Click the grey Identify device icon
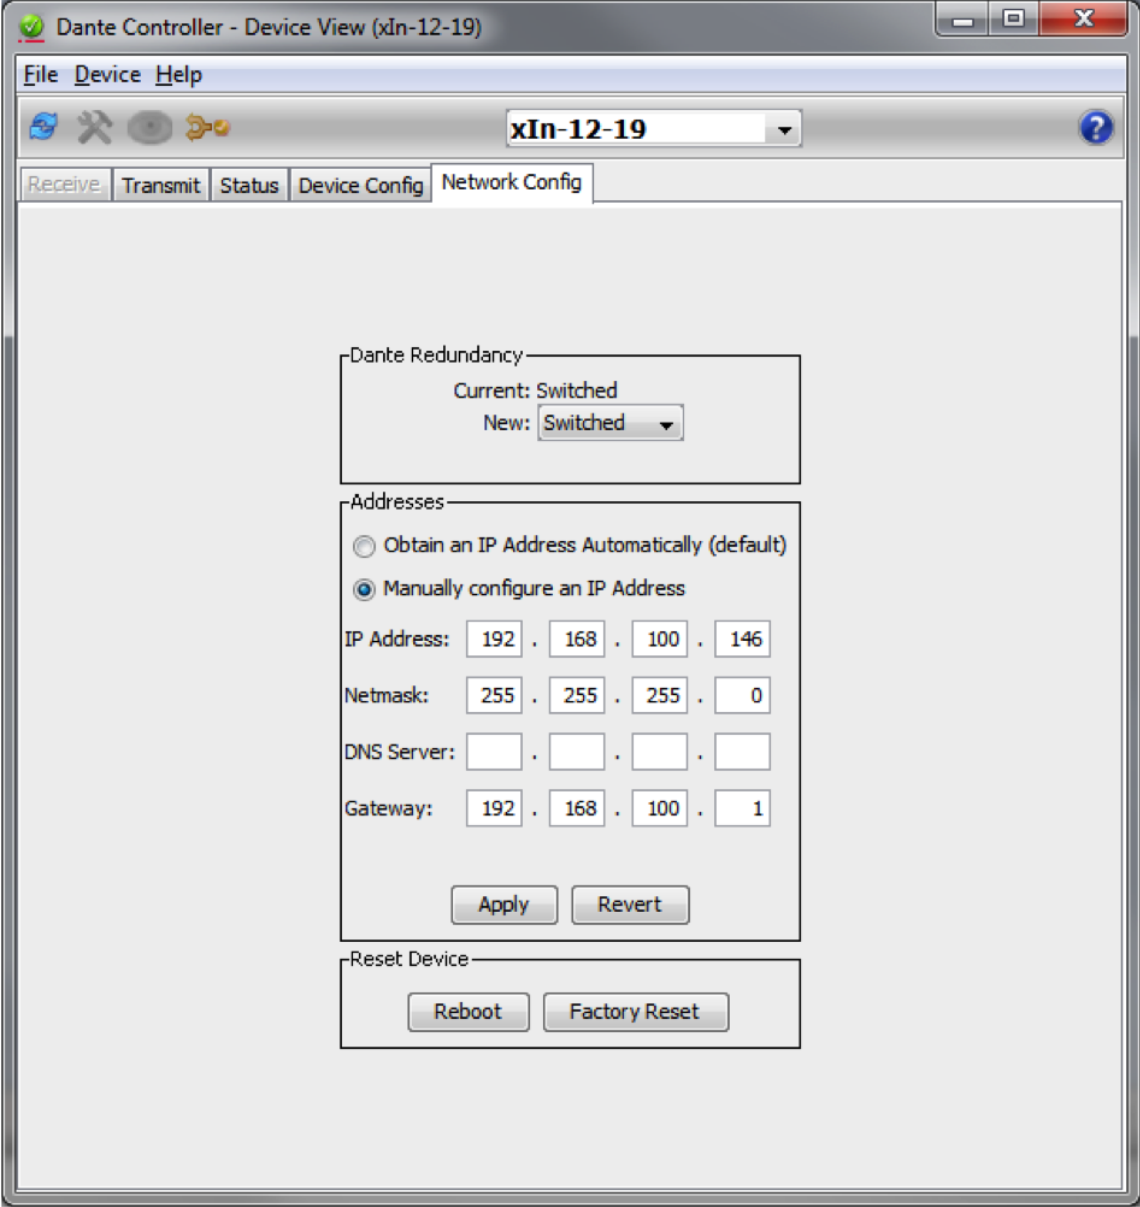This screenshot has width=1140, height=1207. point(150,128)
